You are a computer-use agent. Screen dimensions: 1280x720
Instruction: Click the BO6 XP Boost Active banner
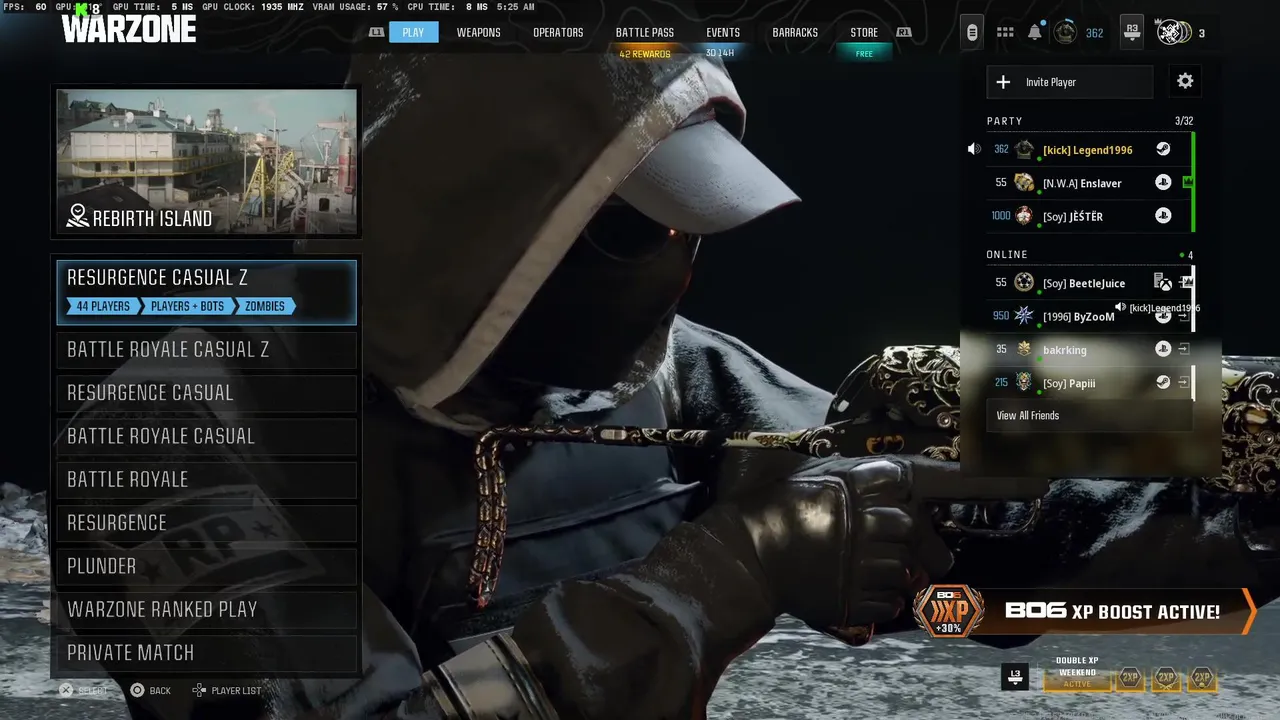click(x=1085, y=611)
